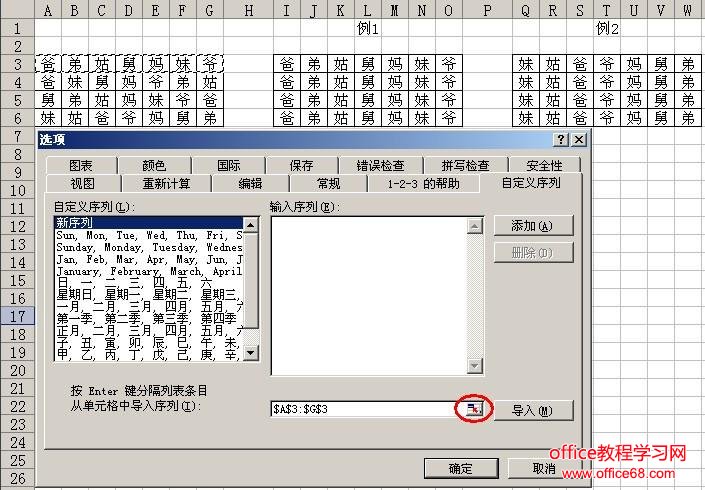The image size is (705, 490).
Task: Click cell A3 containing 爸
Action: pyautogui.click(x=48, y=64)
